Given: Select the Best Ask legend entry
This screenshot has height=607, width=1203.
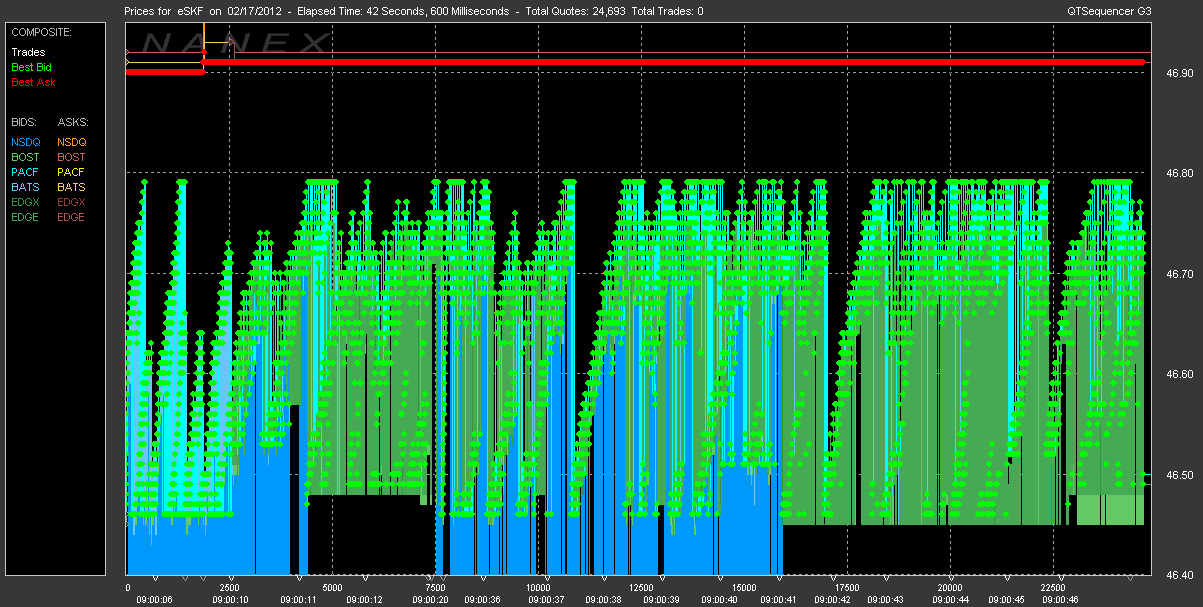Looking at the screenshot, I should 33,82.
